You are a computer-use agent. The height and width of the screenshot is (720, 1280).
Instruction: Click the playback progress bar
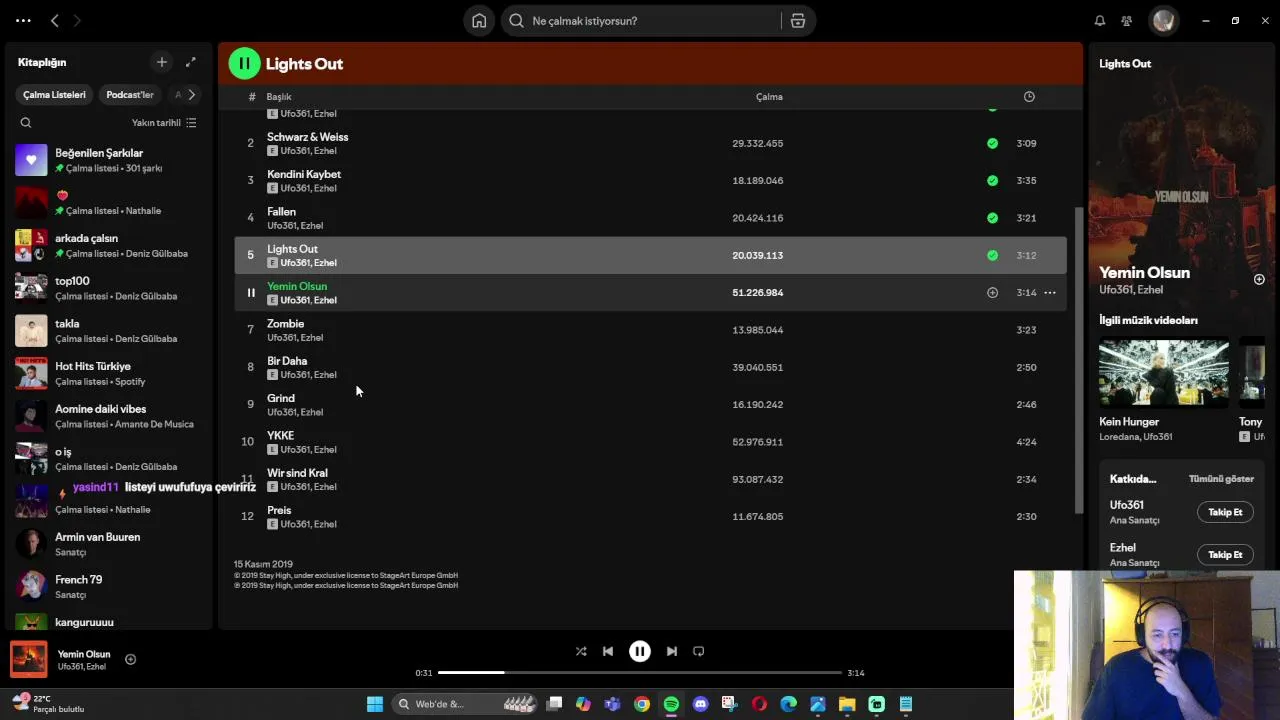click(640, 673)
